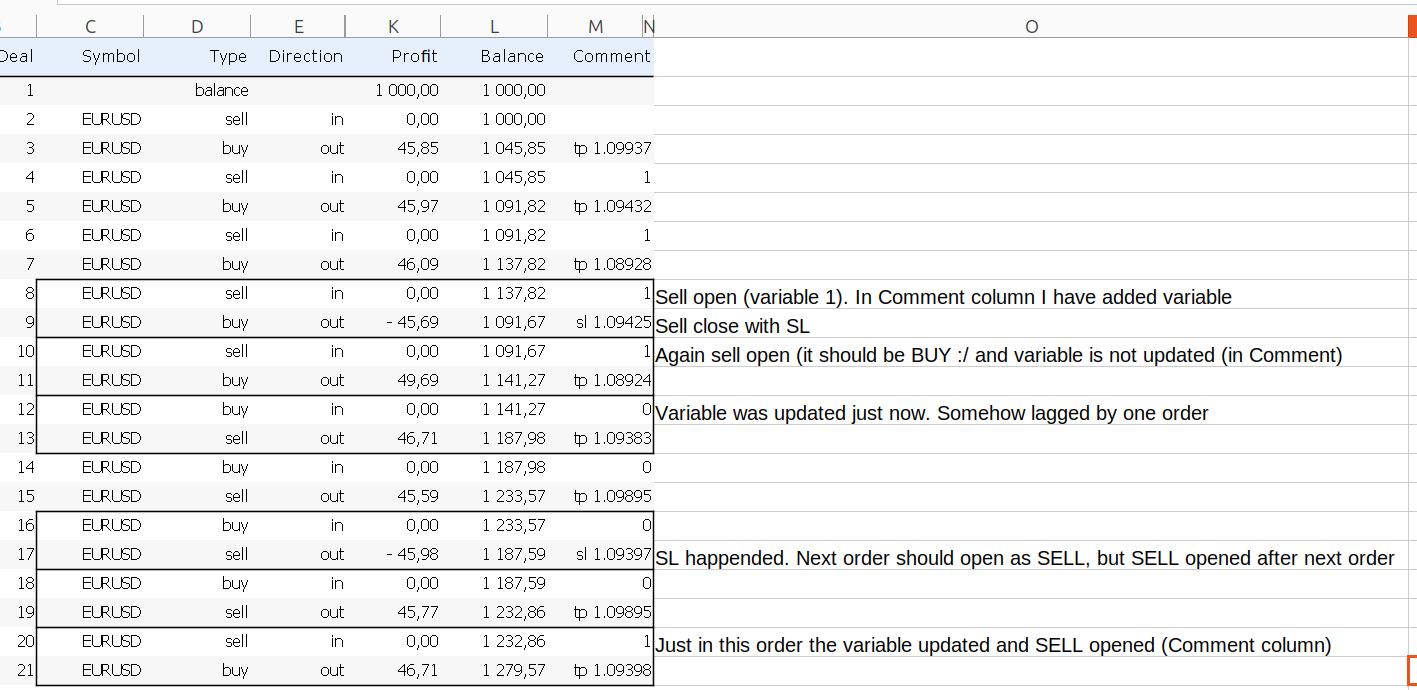Select column C header

point(90,27)
